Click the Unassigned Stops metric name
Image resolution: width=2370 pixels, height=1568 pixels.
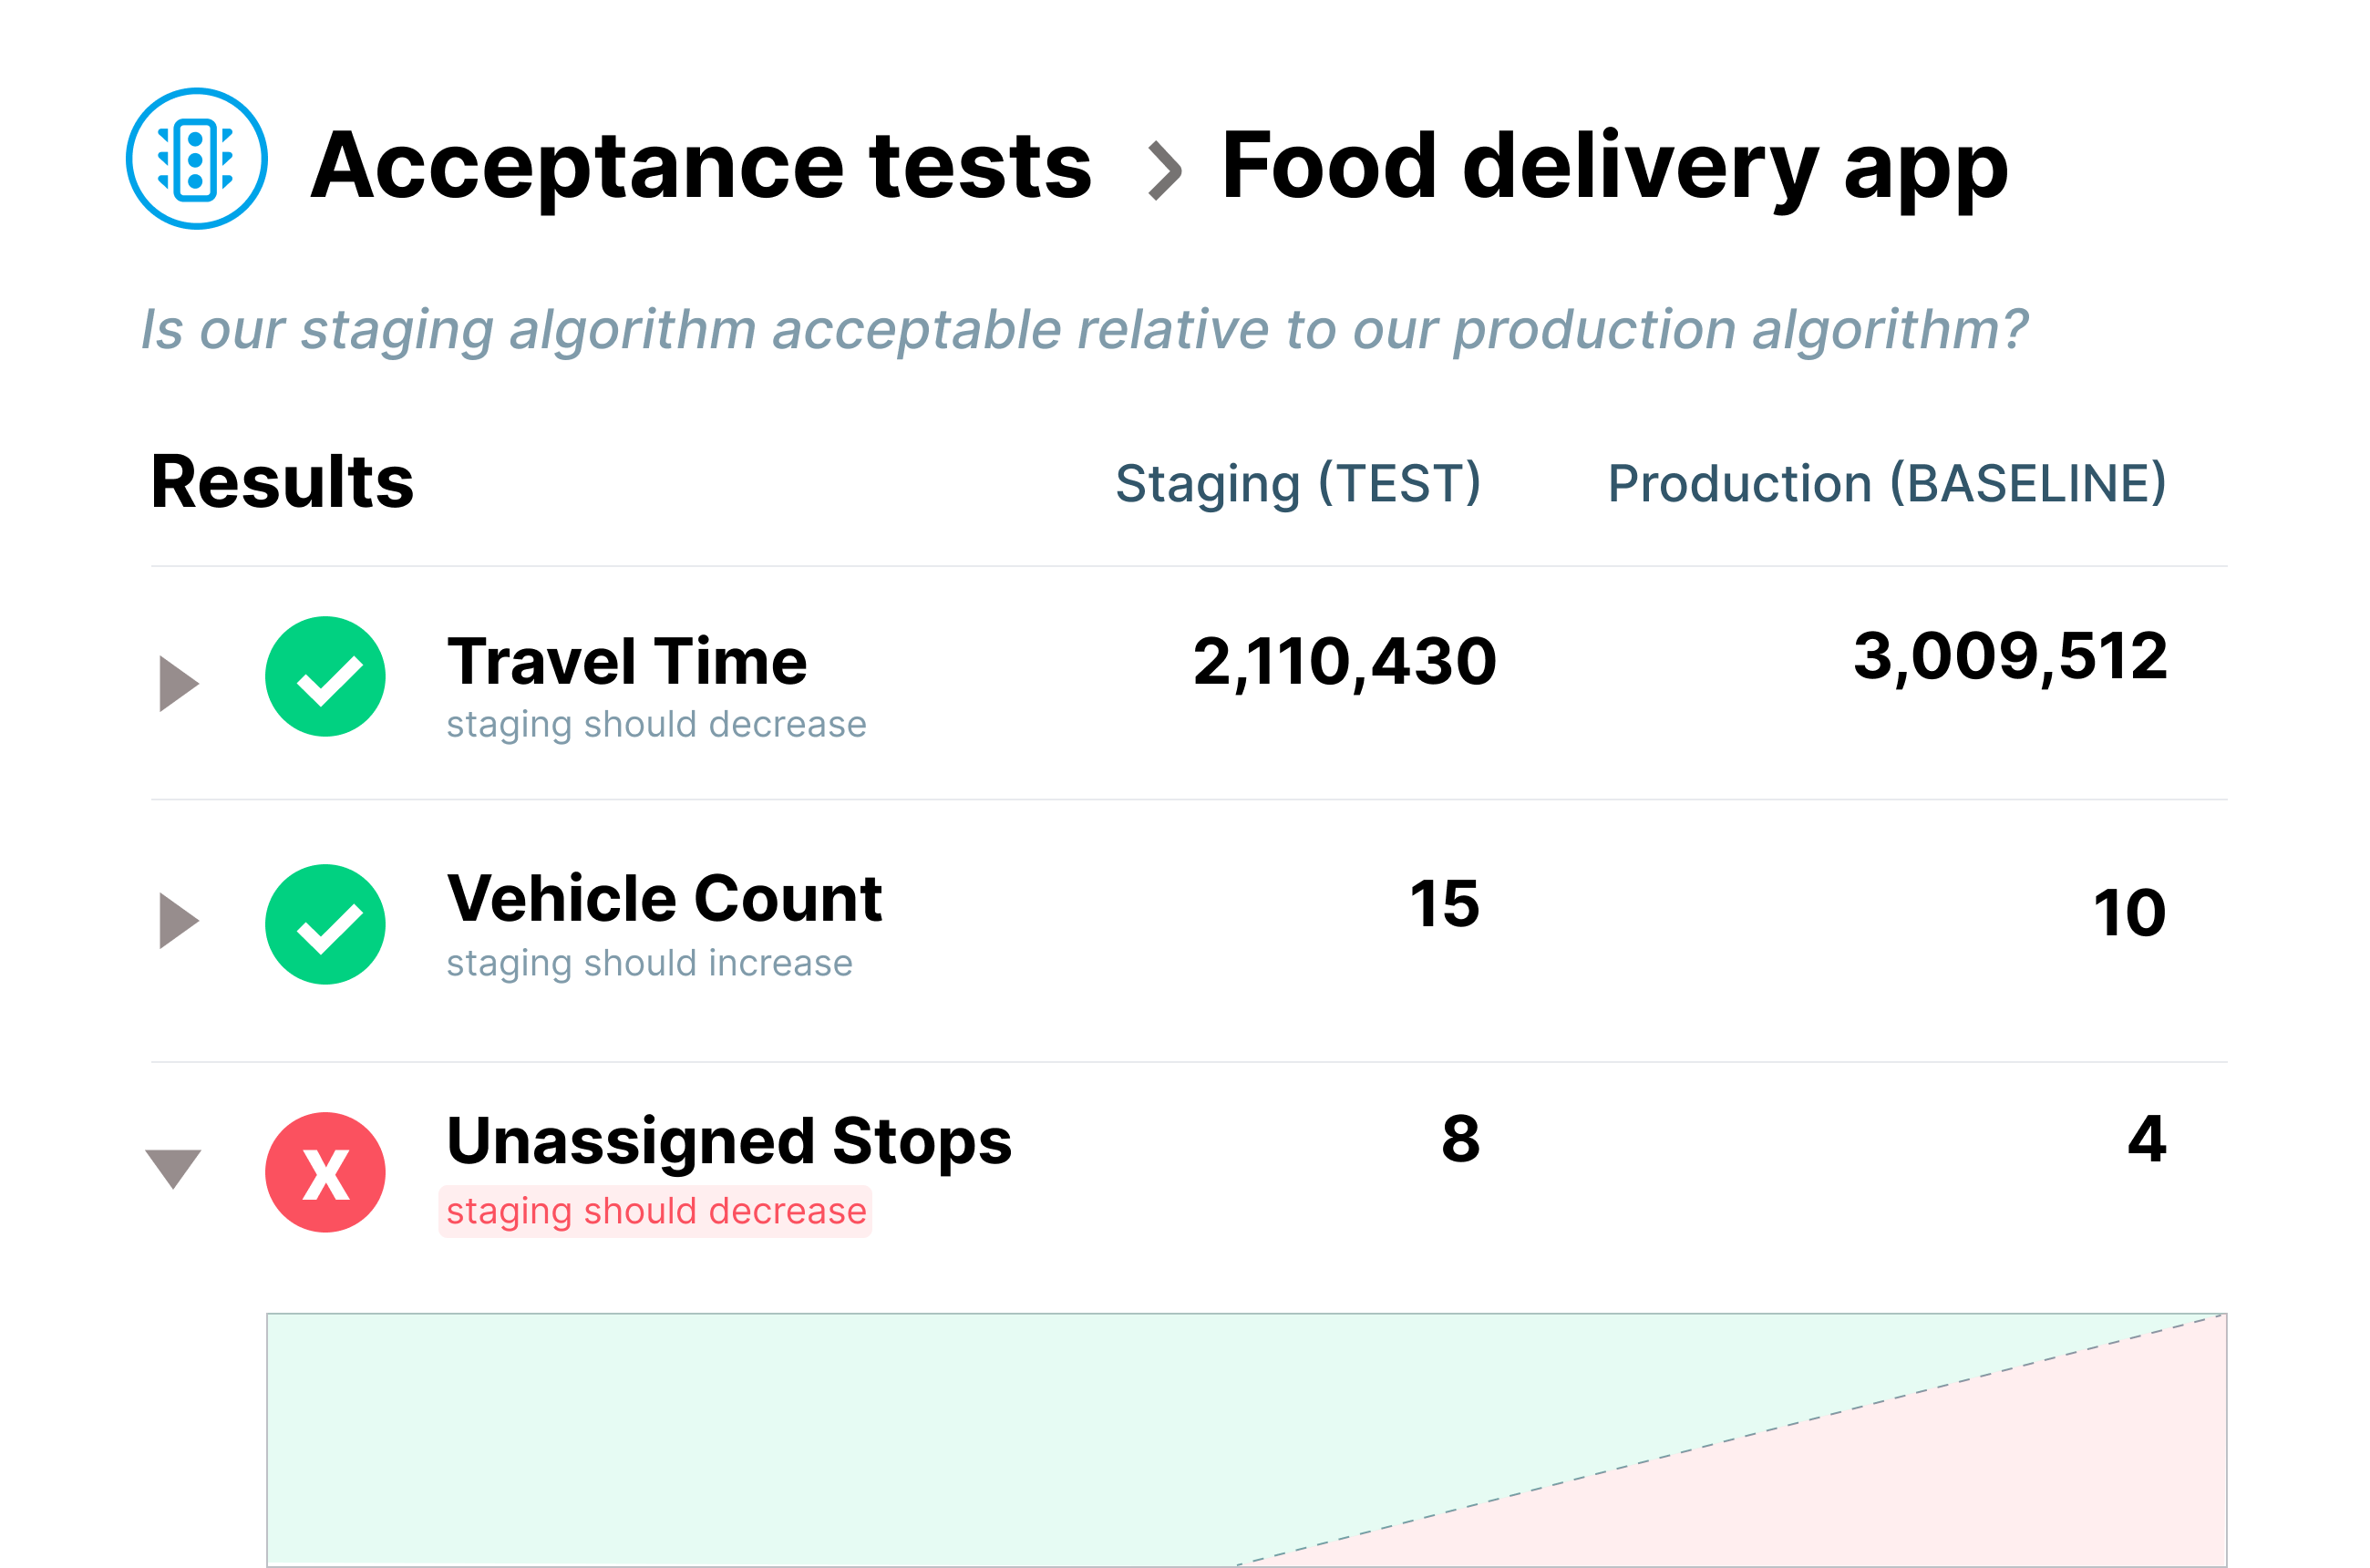[x=729, y=1141]
